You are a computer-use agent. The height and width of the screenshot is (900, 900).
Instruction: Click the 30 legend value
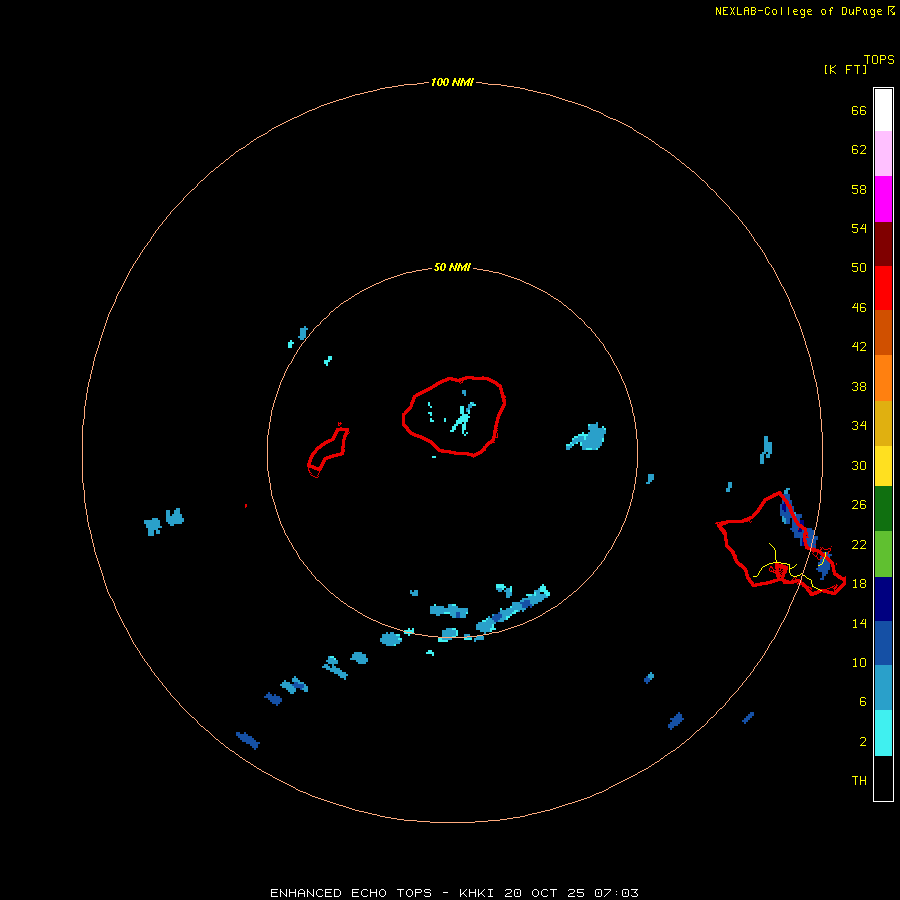(x=859, y=465)
